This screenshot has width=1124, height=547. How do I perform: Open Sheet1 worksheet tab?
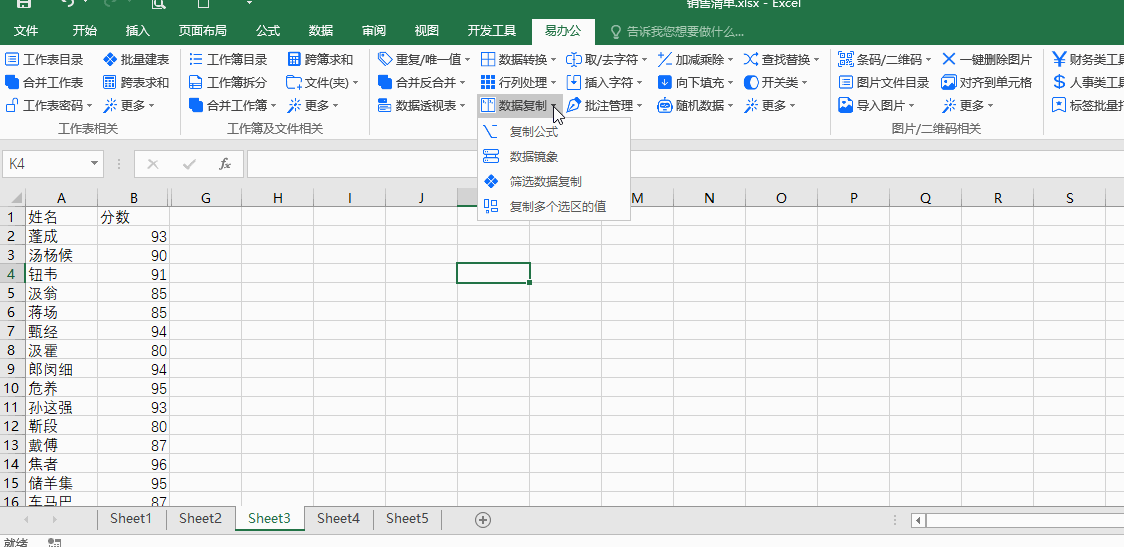[x=131, y=518]
